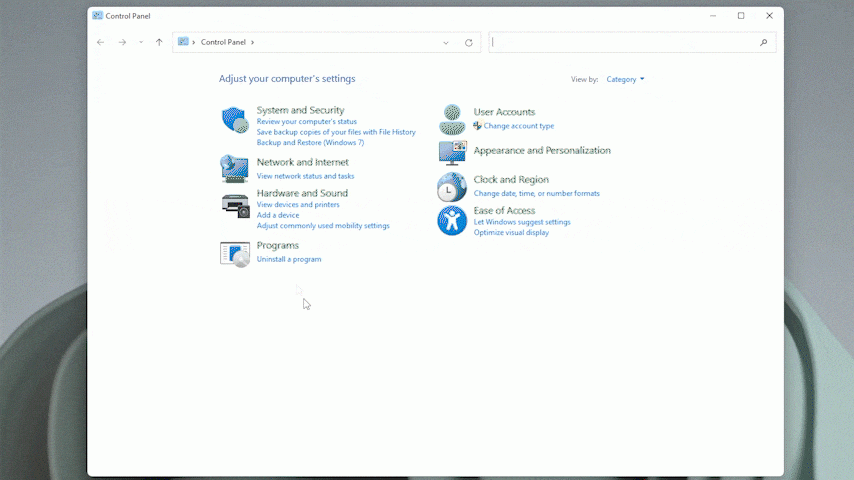Screen dimensions: 854x480
Task: Go back using the back arrow
Action: [x=101, y=42]
